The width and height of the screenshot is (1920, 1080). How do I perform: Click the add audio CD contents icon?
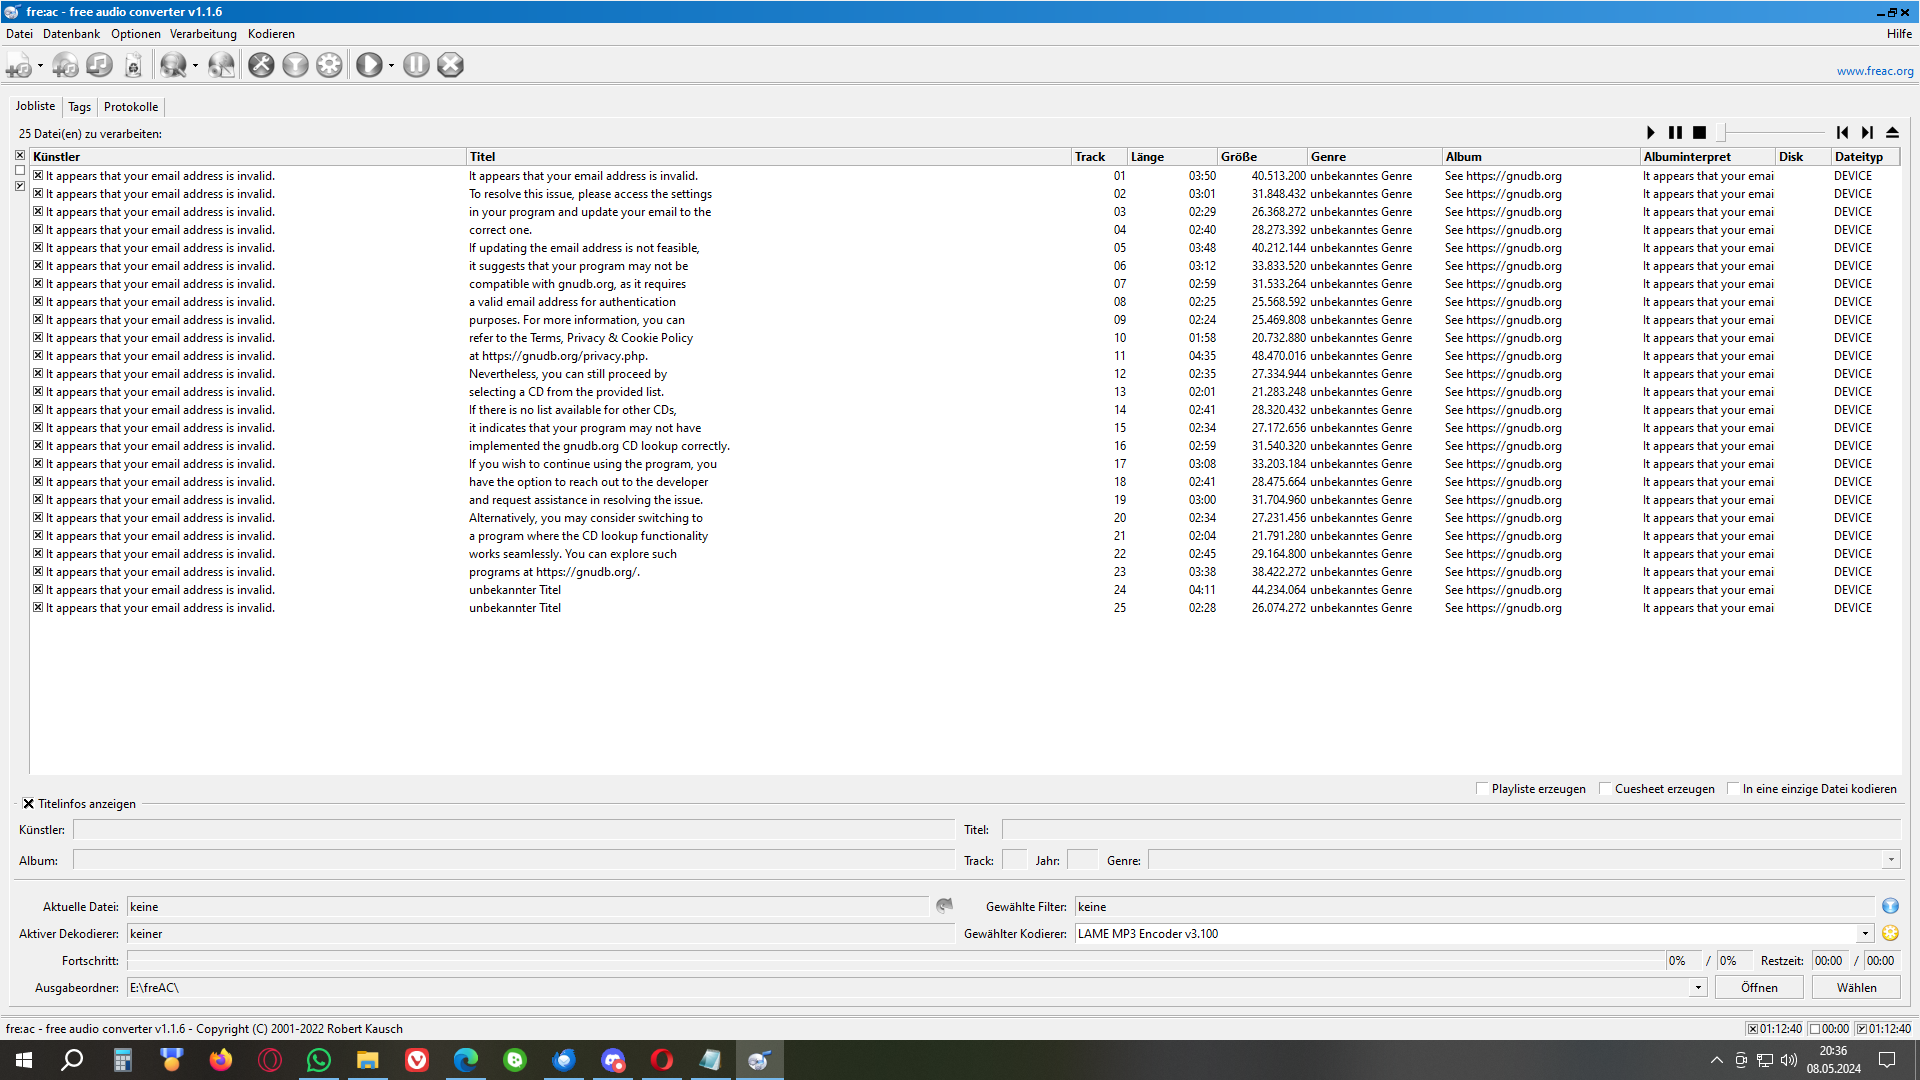pos(65,66)
